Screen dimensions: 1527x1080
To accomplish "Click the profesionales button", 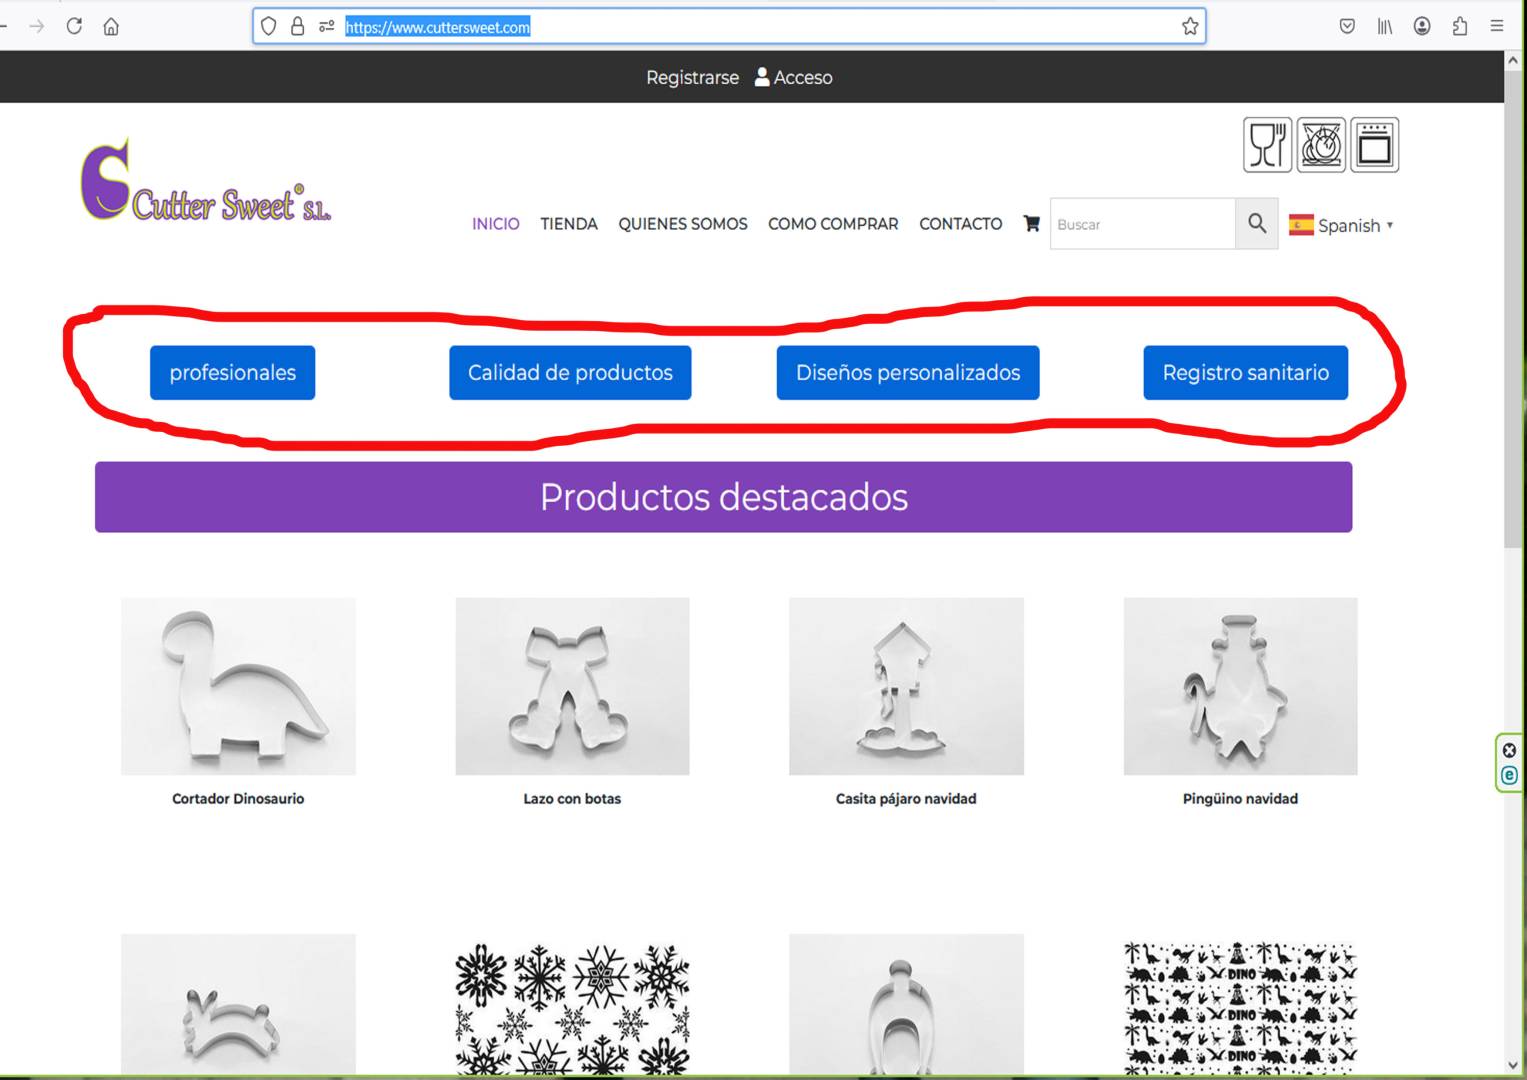I will [232, 373].
